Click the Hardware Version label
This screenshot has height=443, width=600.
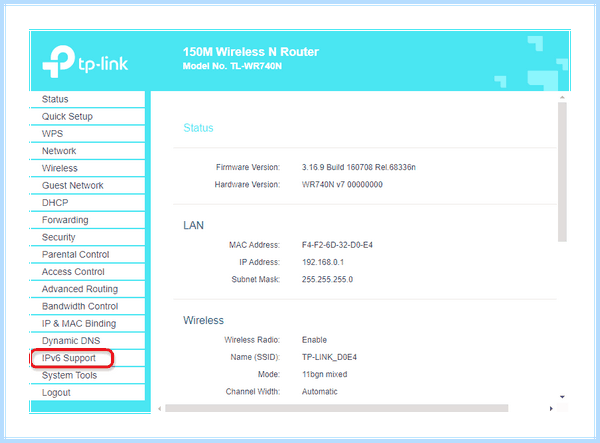coord(247,184)
